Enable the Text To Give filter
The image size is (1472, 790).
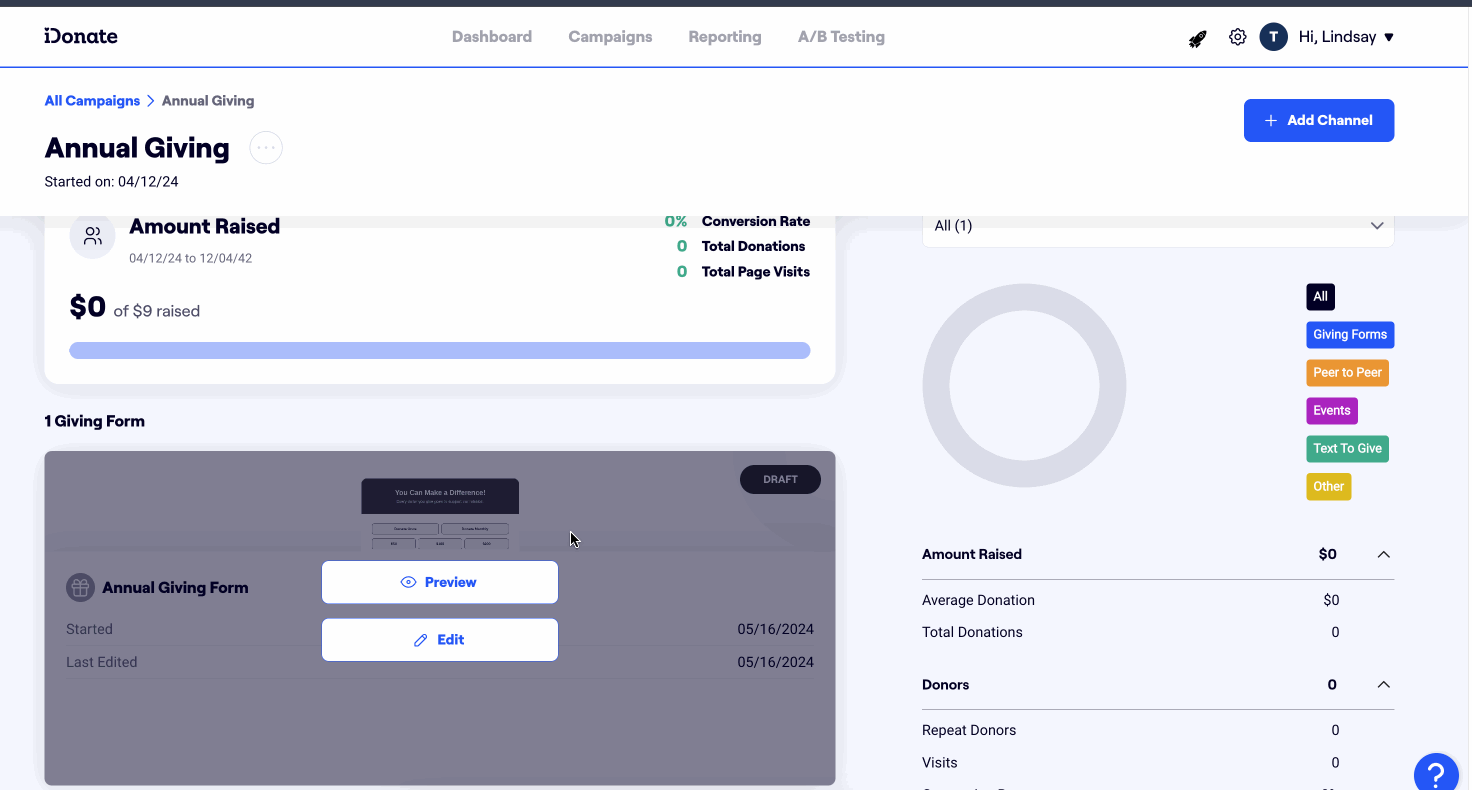(1347, 448)
